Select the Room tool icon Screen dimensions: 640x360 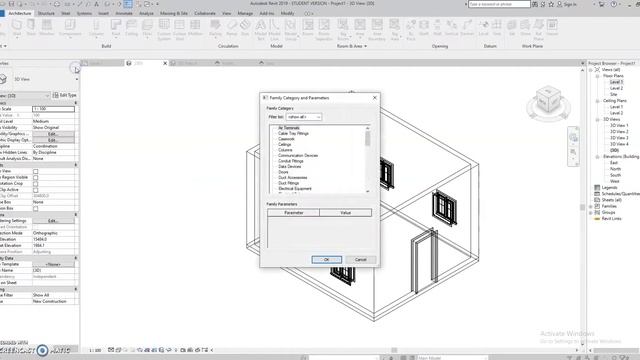(x=308, y=27)
